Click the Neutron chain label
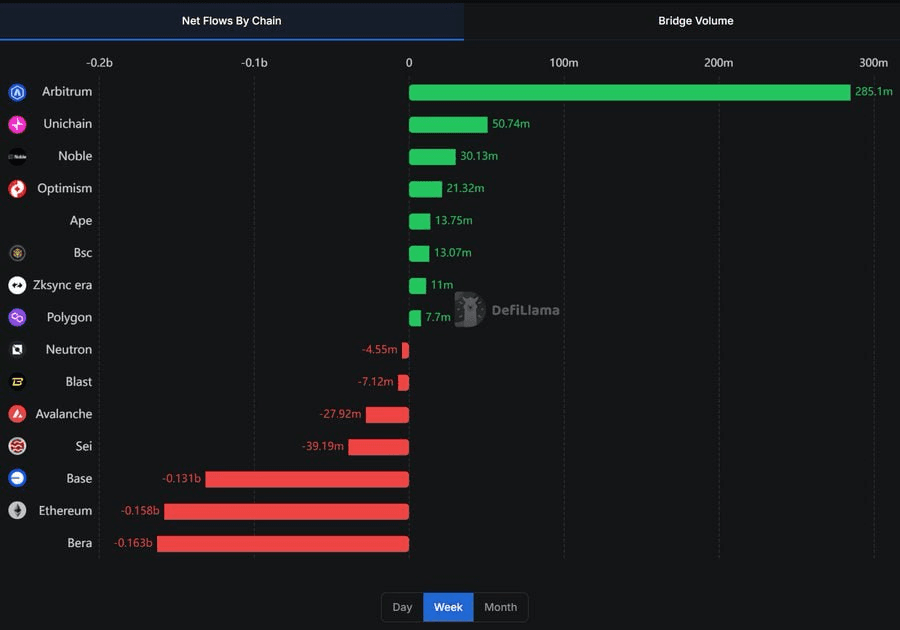Image resolution: width=900 pixels, height=630 pixels. [x=68, y=350]
